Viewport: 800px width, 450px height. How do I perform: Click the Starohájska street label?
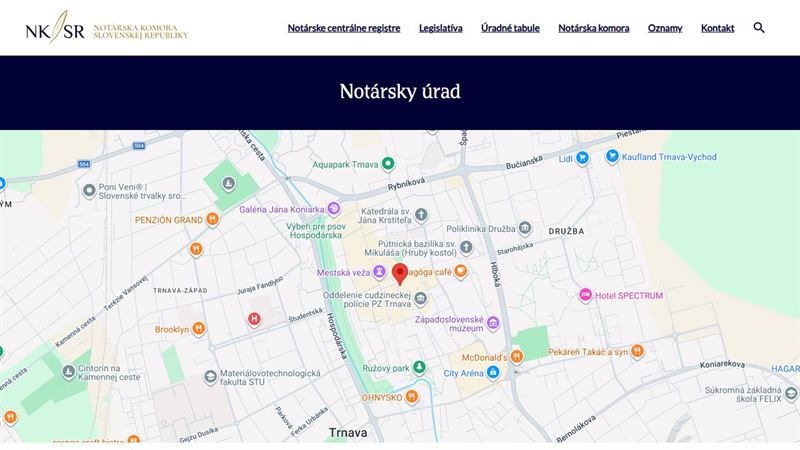tap(515, 248)
